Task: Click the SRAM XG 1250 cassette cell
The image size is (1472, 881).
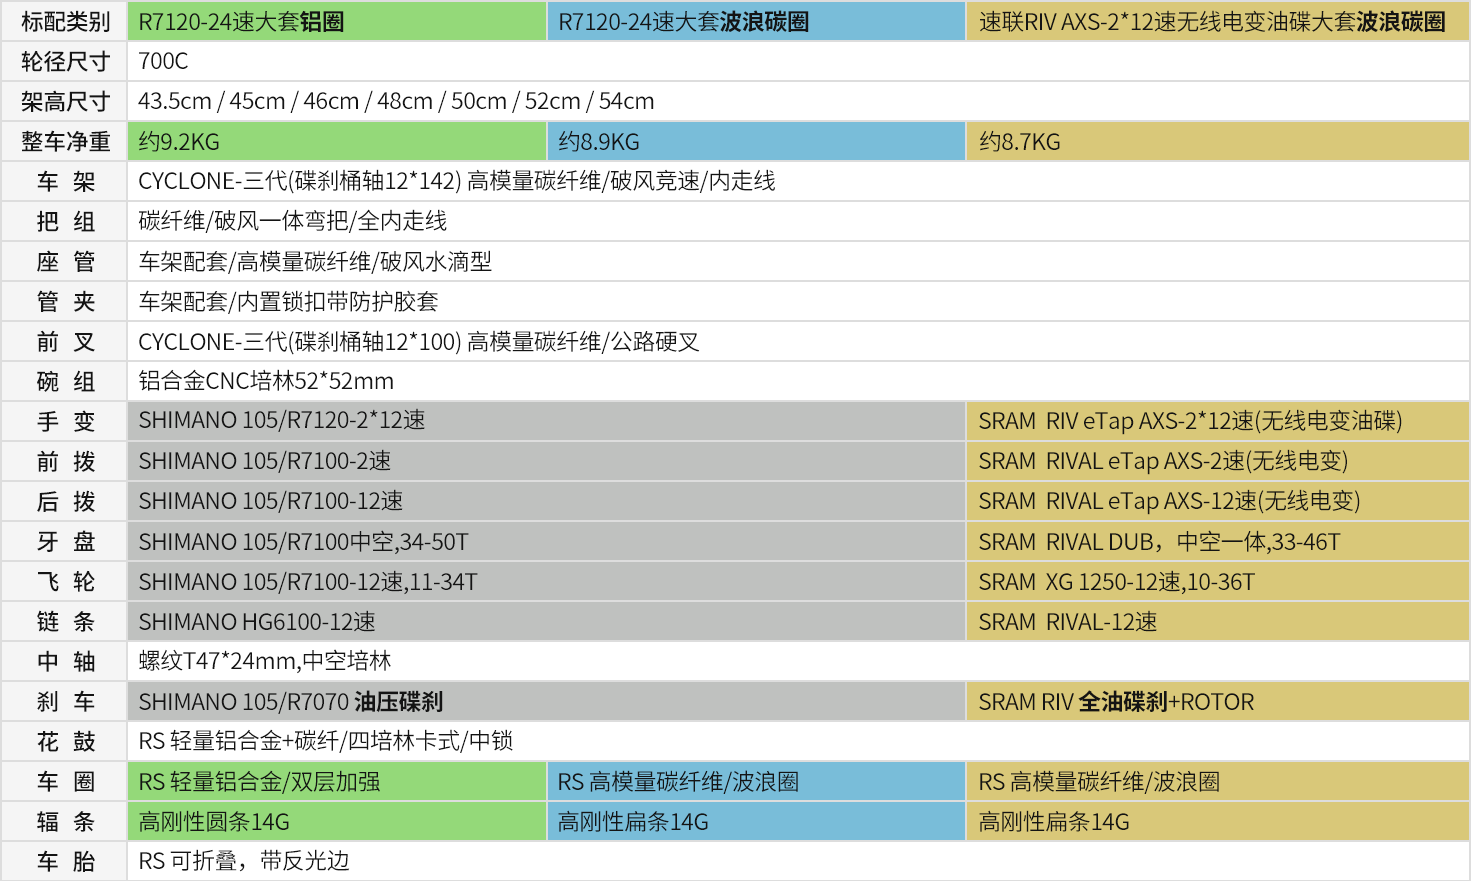Action: coord(1216,582)
